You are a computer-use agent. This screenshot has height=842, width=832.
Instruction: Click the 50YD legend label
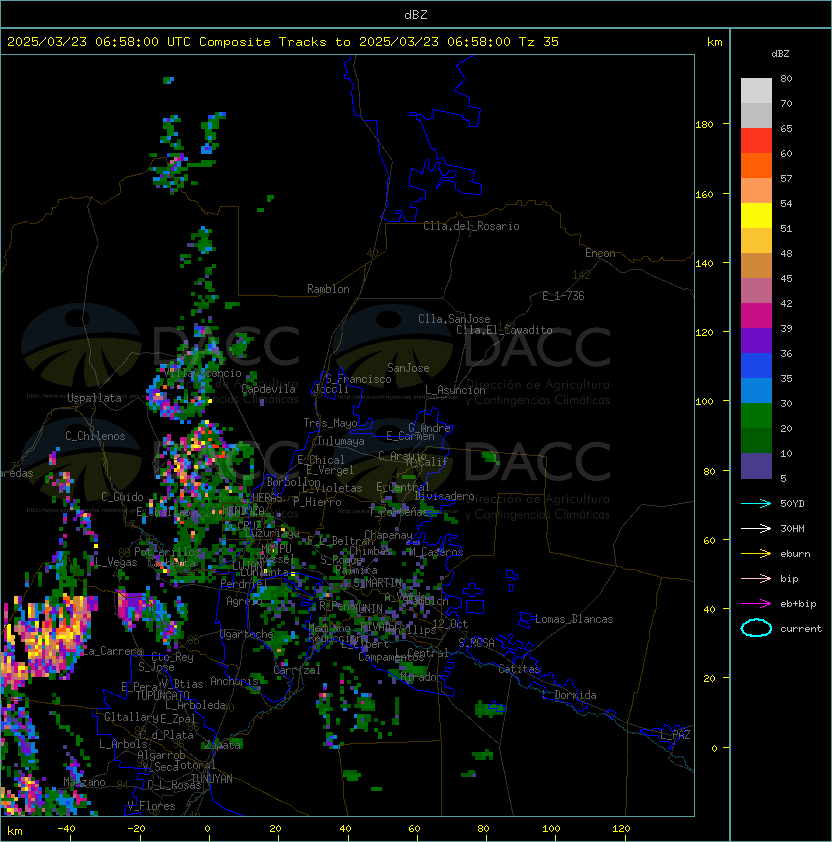click(x=792, y=503)
